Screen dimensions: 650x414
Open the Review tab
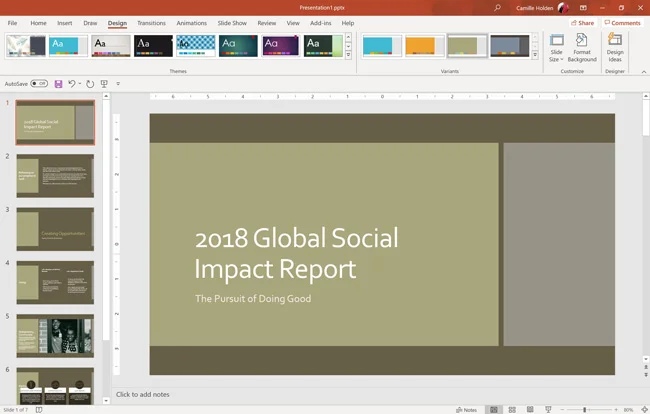click(x=267, y=23)
